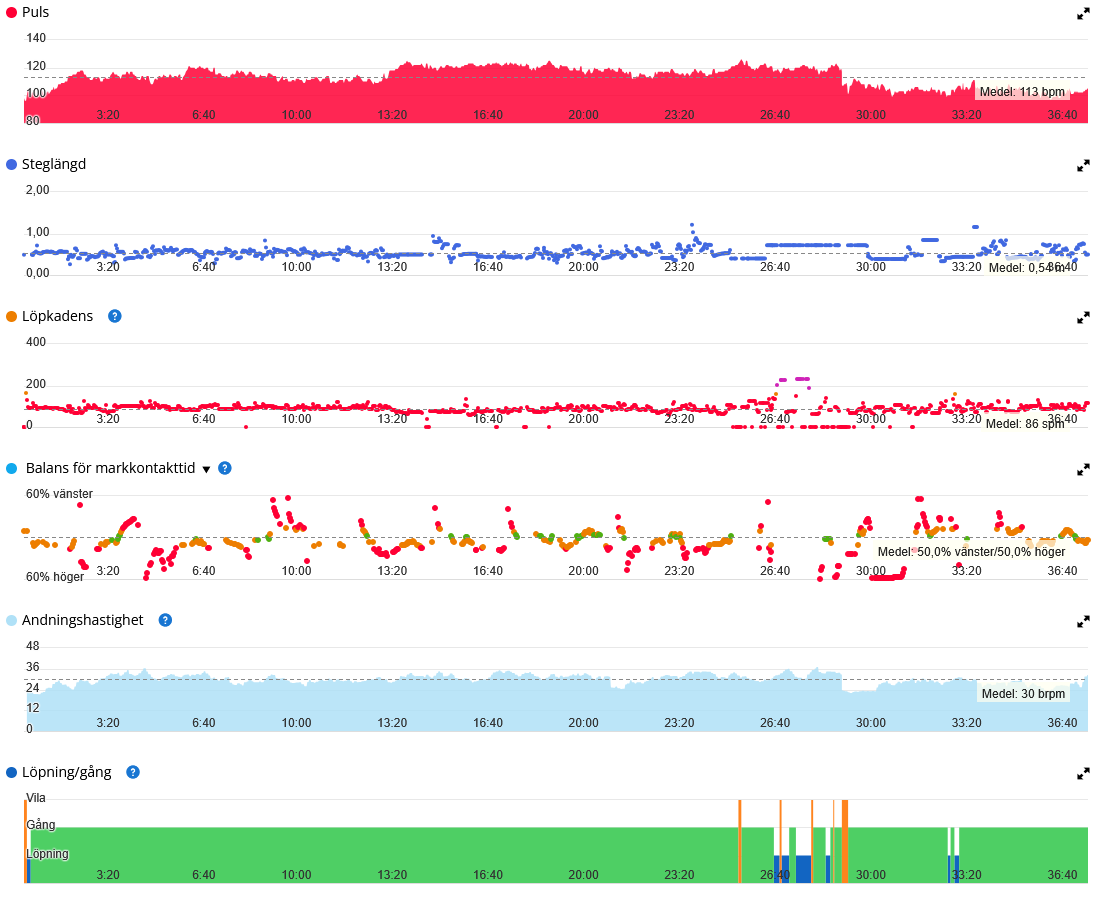Click the light blue Andningshastighet legend dot
The image size is (1100, 897).
tap(11, 621)
